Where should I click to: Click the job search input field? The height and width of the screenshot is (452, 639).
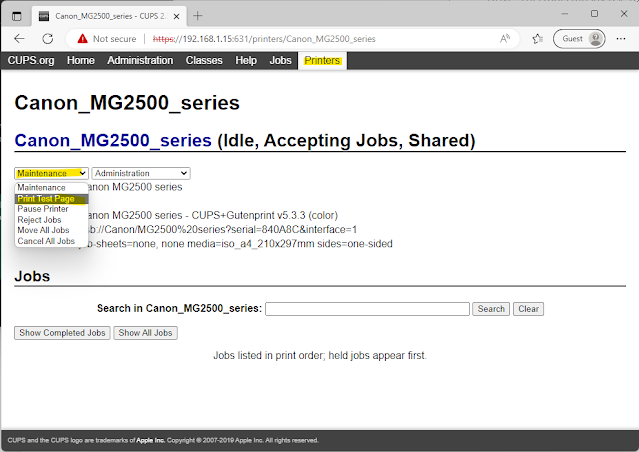point(367,309)
